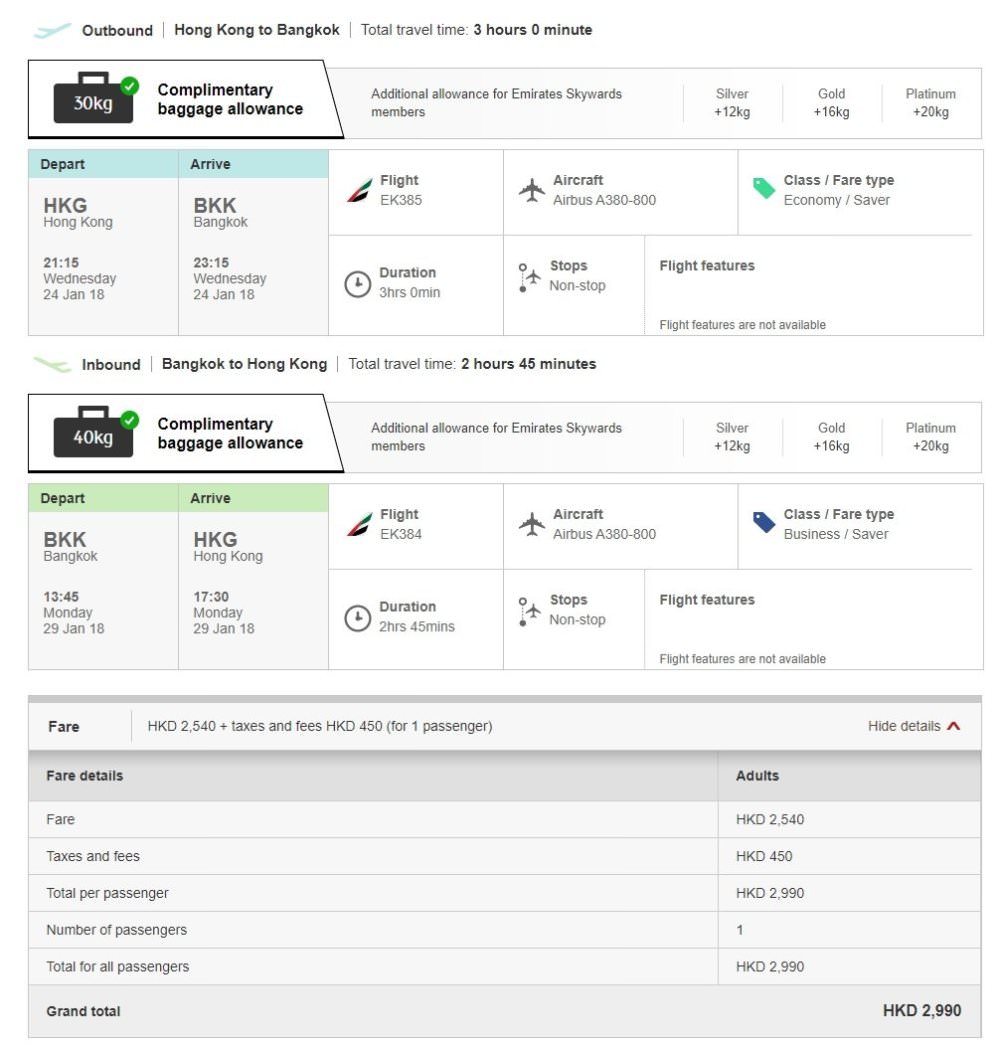Click the outbound Aircraft airplane icon

532,190
